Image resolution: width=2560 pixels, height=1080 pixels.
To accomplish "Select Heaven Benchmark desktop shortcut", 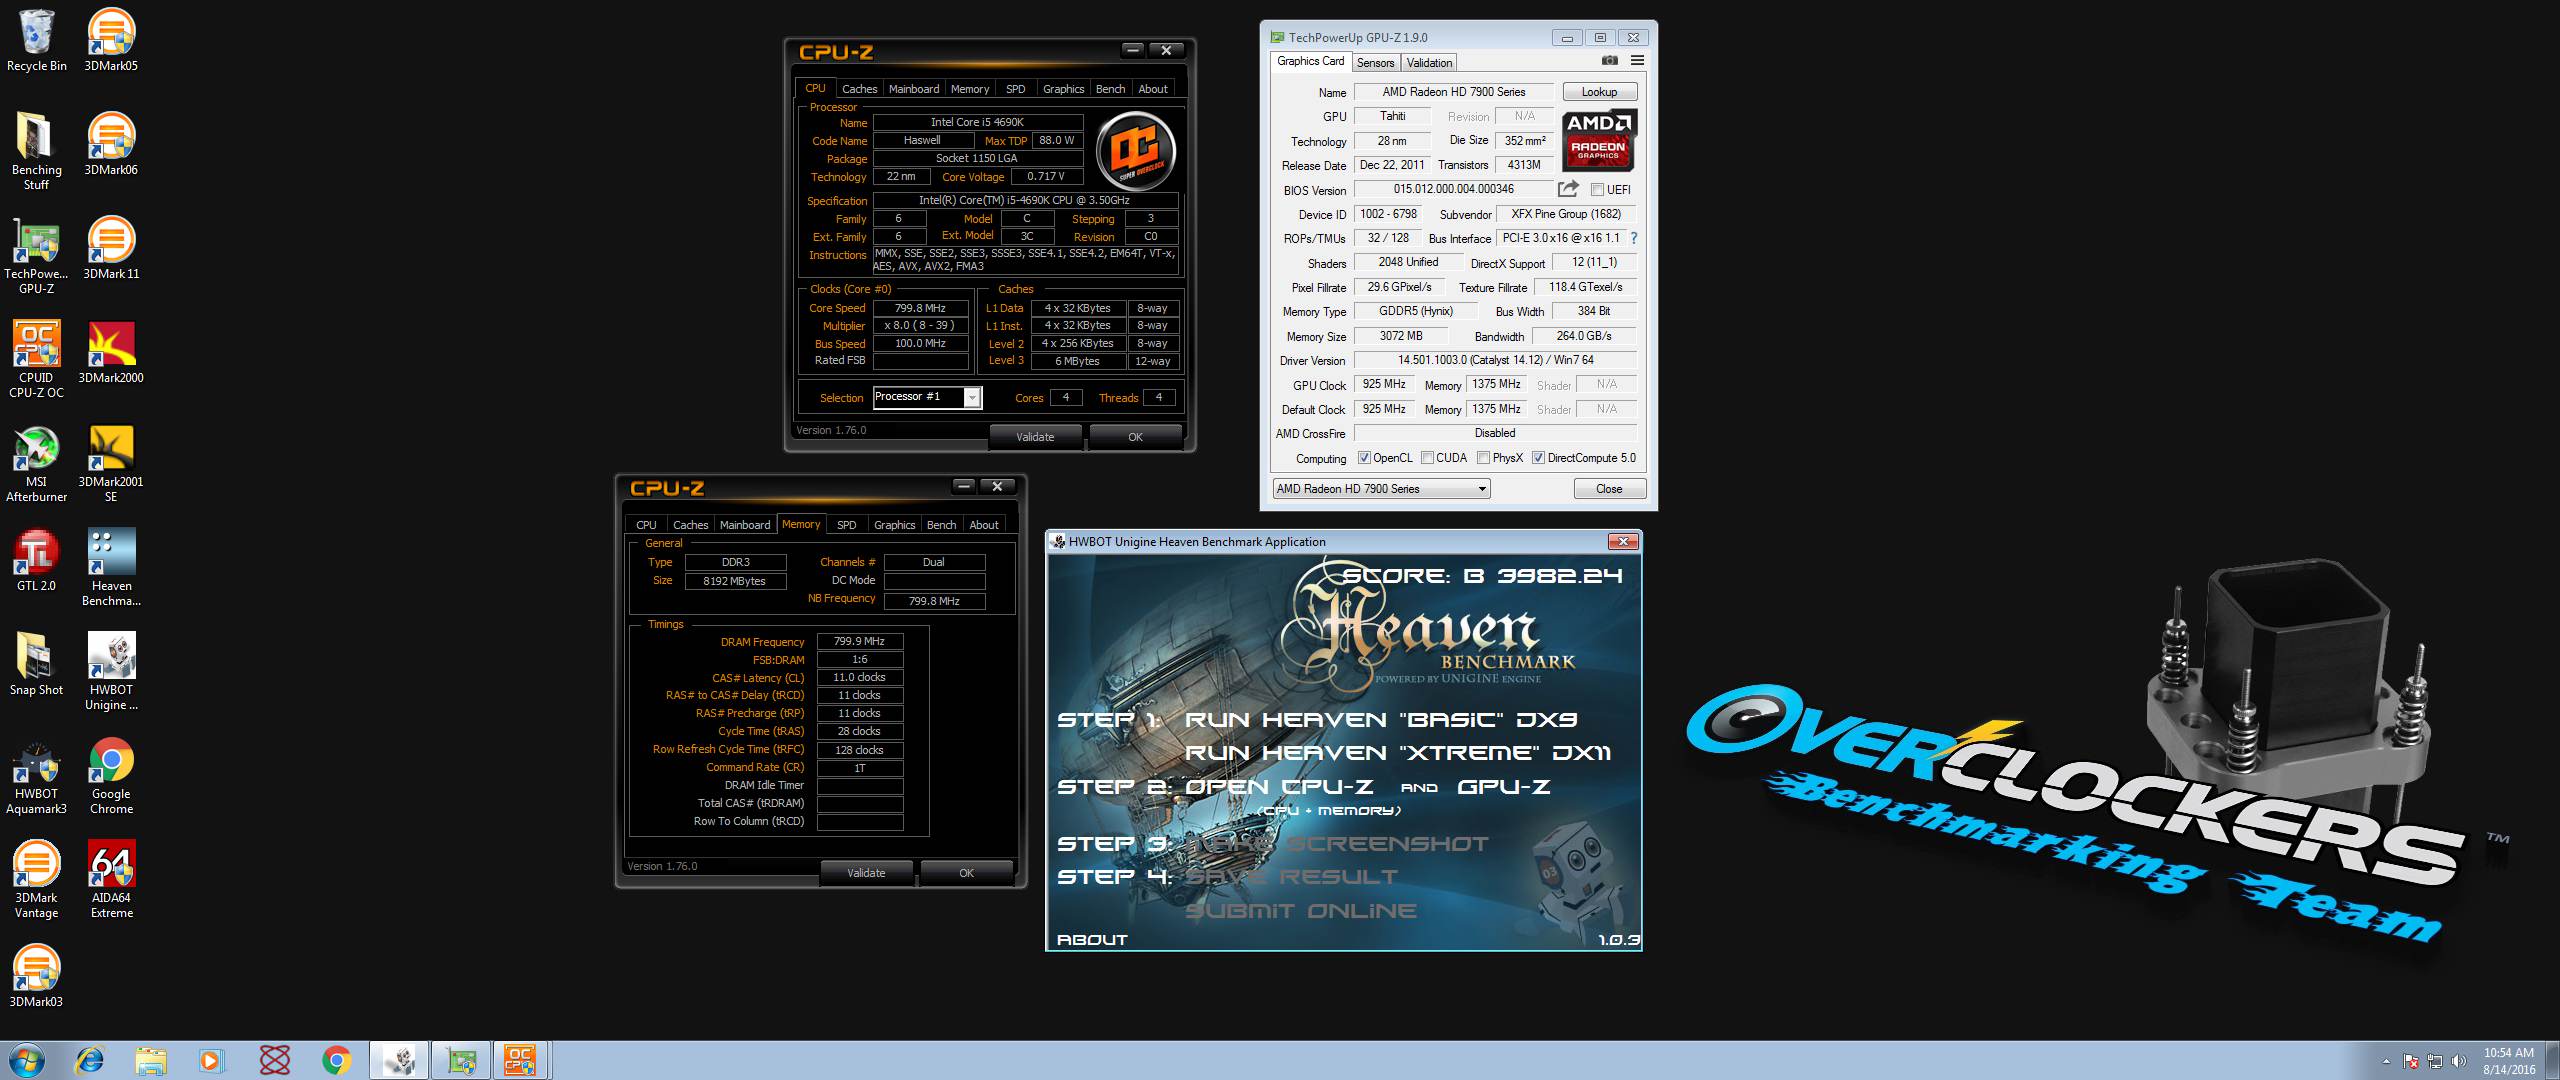I will [111, 568].
